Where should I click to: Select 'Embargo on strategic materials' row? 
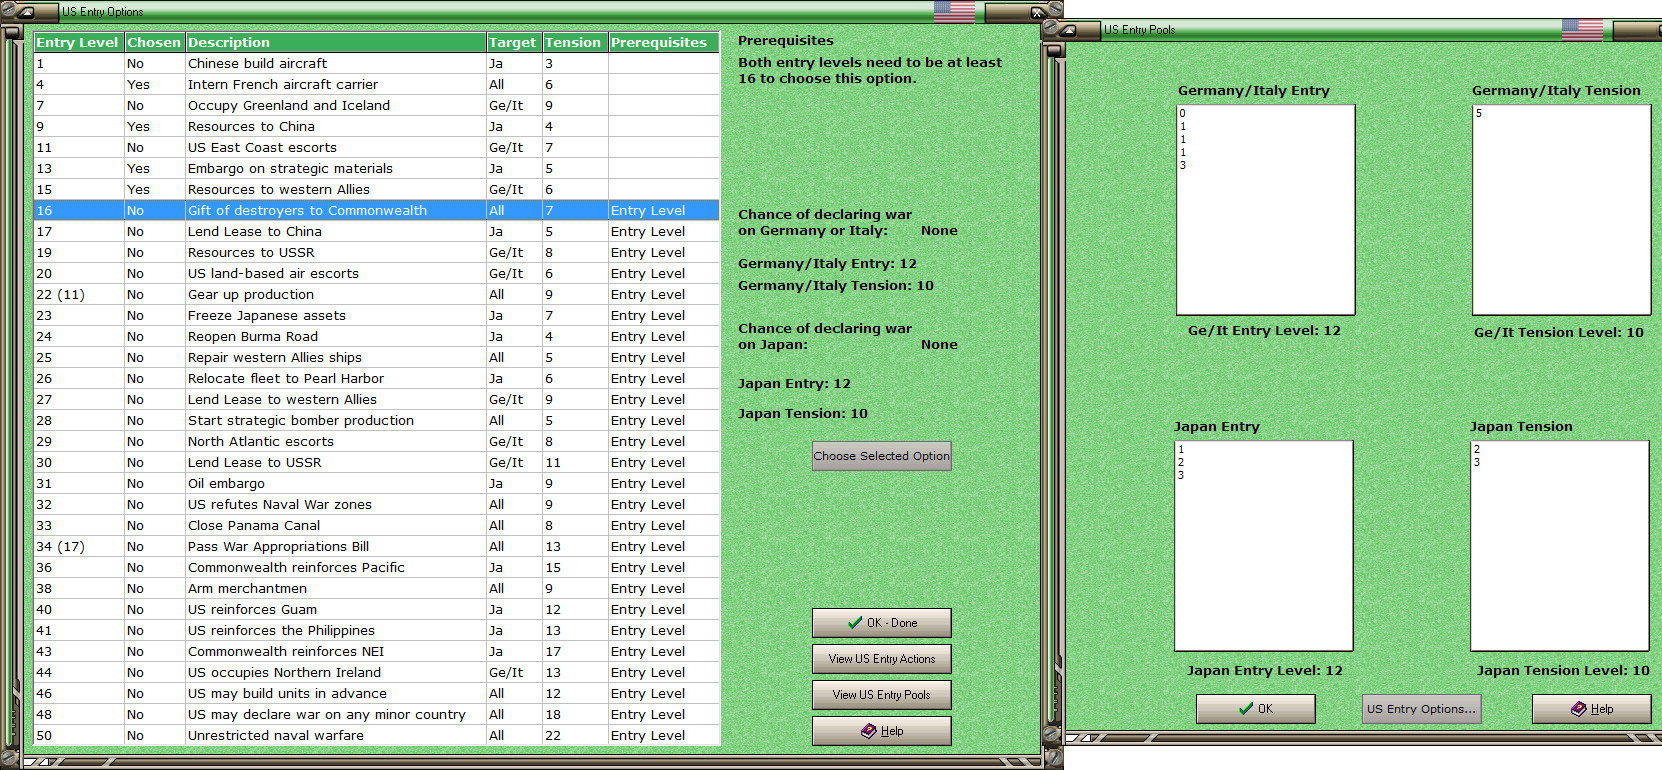(x=376, y=168)
